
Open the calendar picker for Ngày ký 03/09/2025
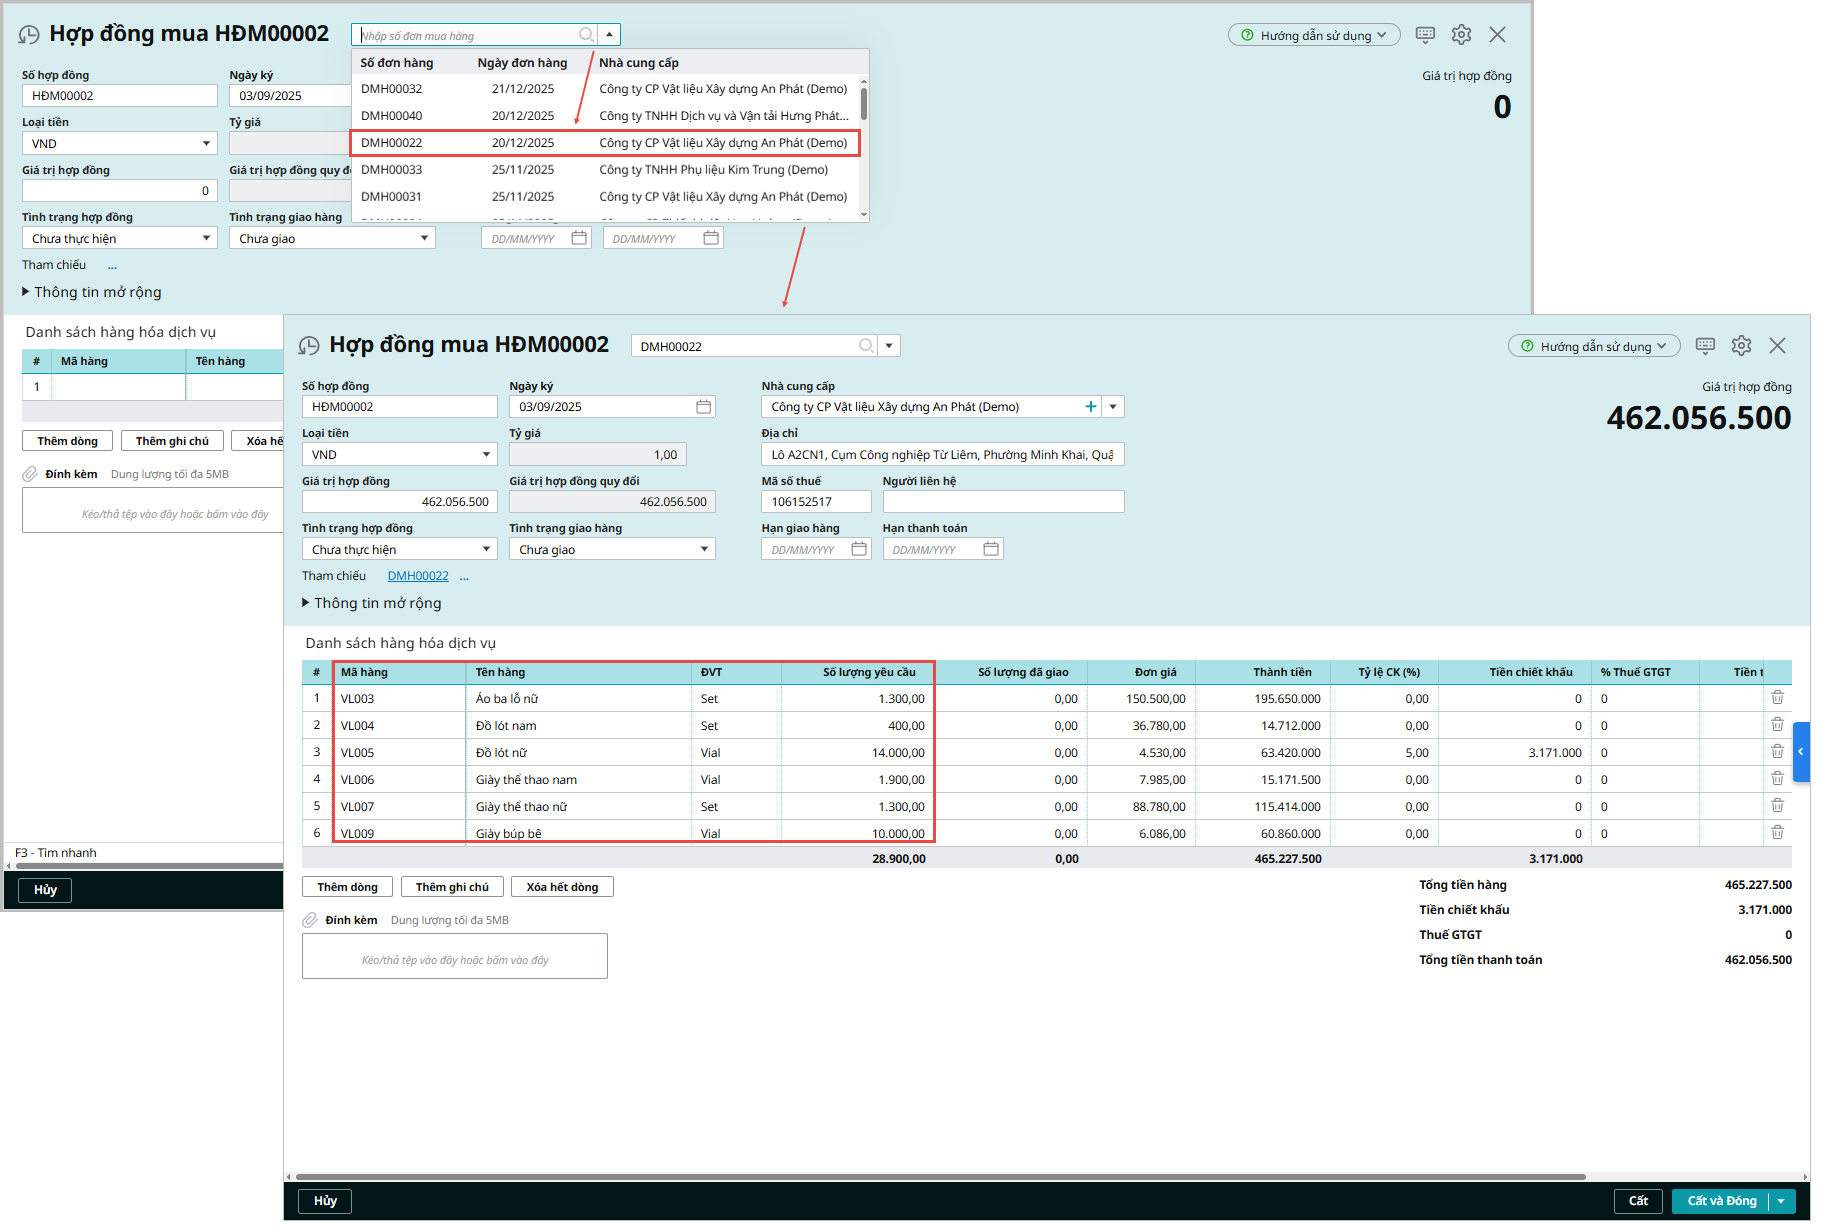point(704,407)
